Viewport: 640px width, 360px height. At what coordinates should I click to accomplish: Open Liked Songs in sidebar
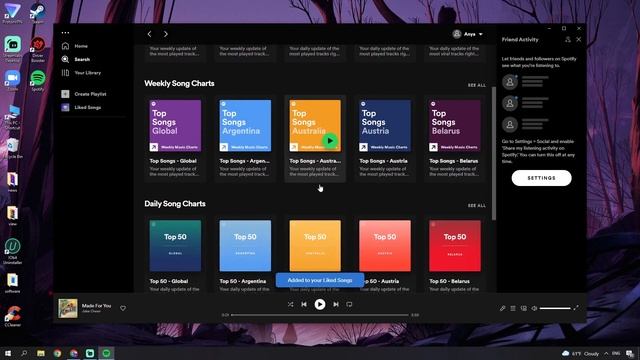(81, 108)
